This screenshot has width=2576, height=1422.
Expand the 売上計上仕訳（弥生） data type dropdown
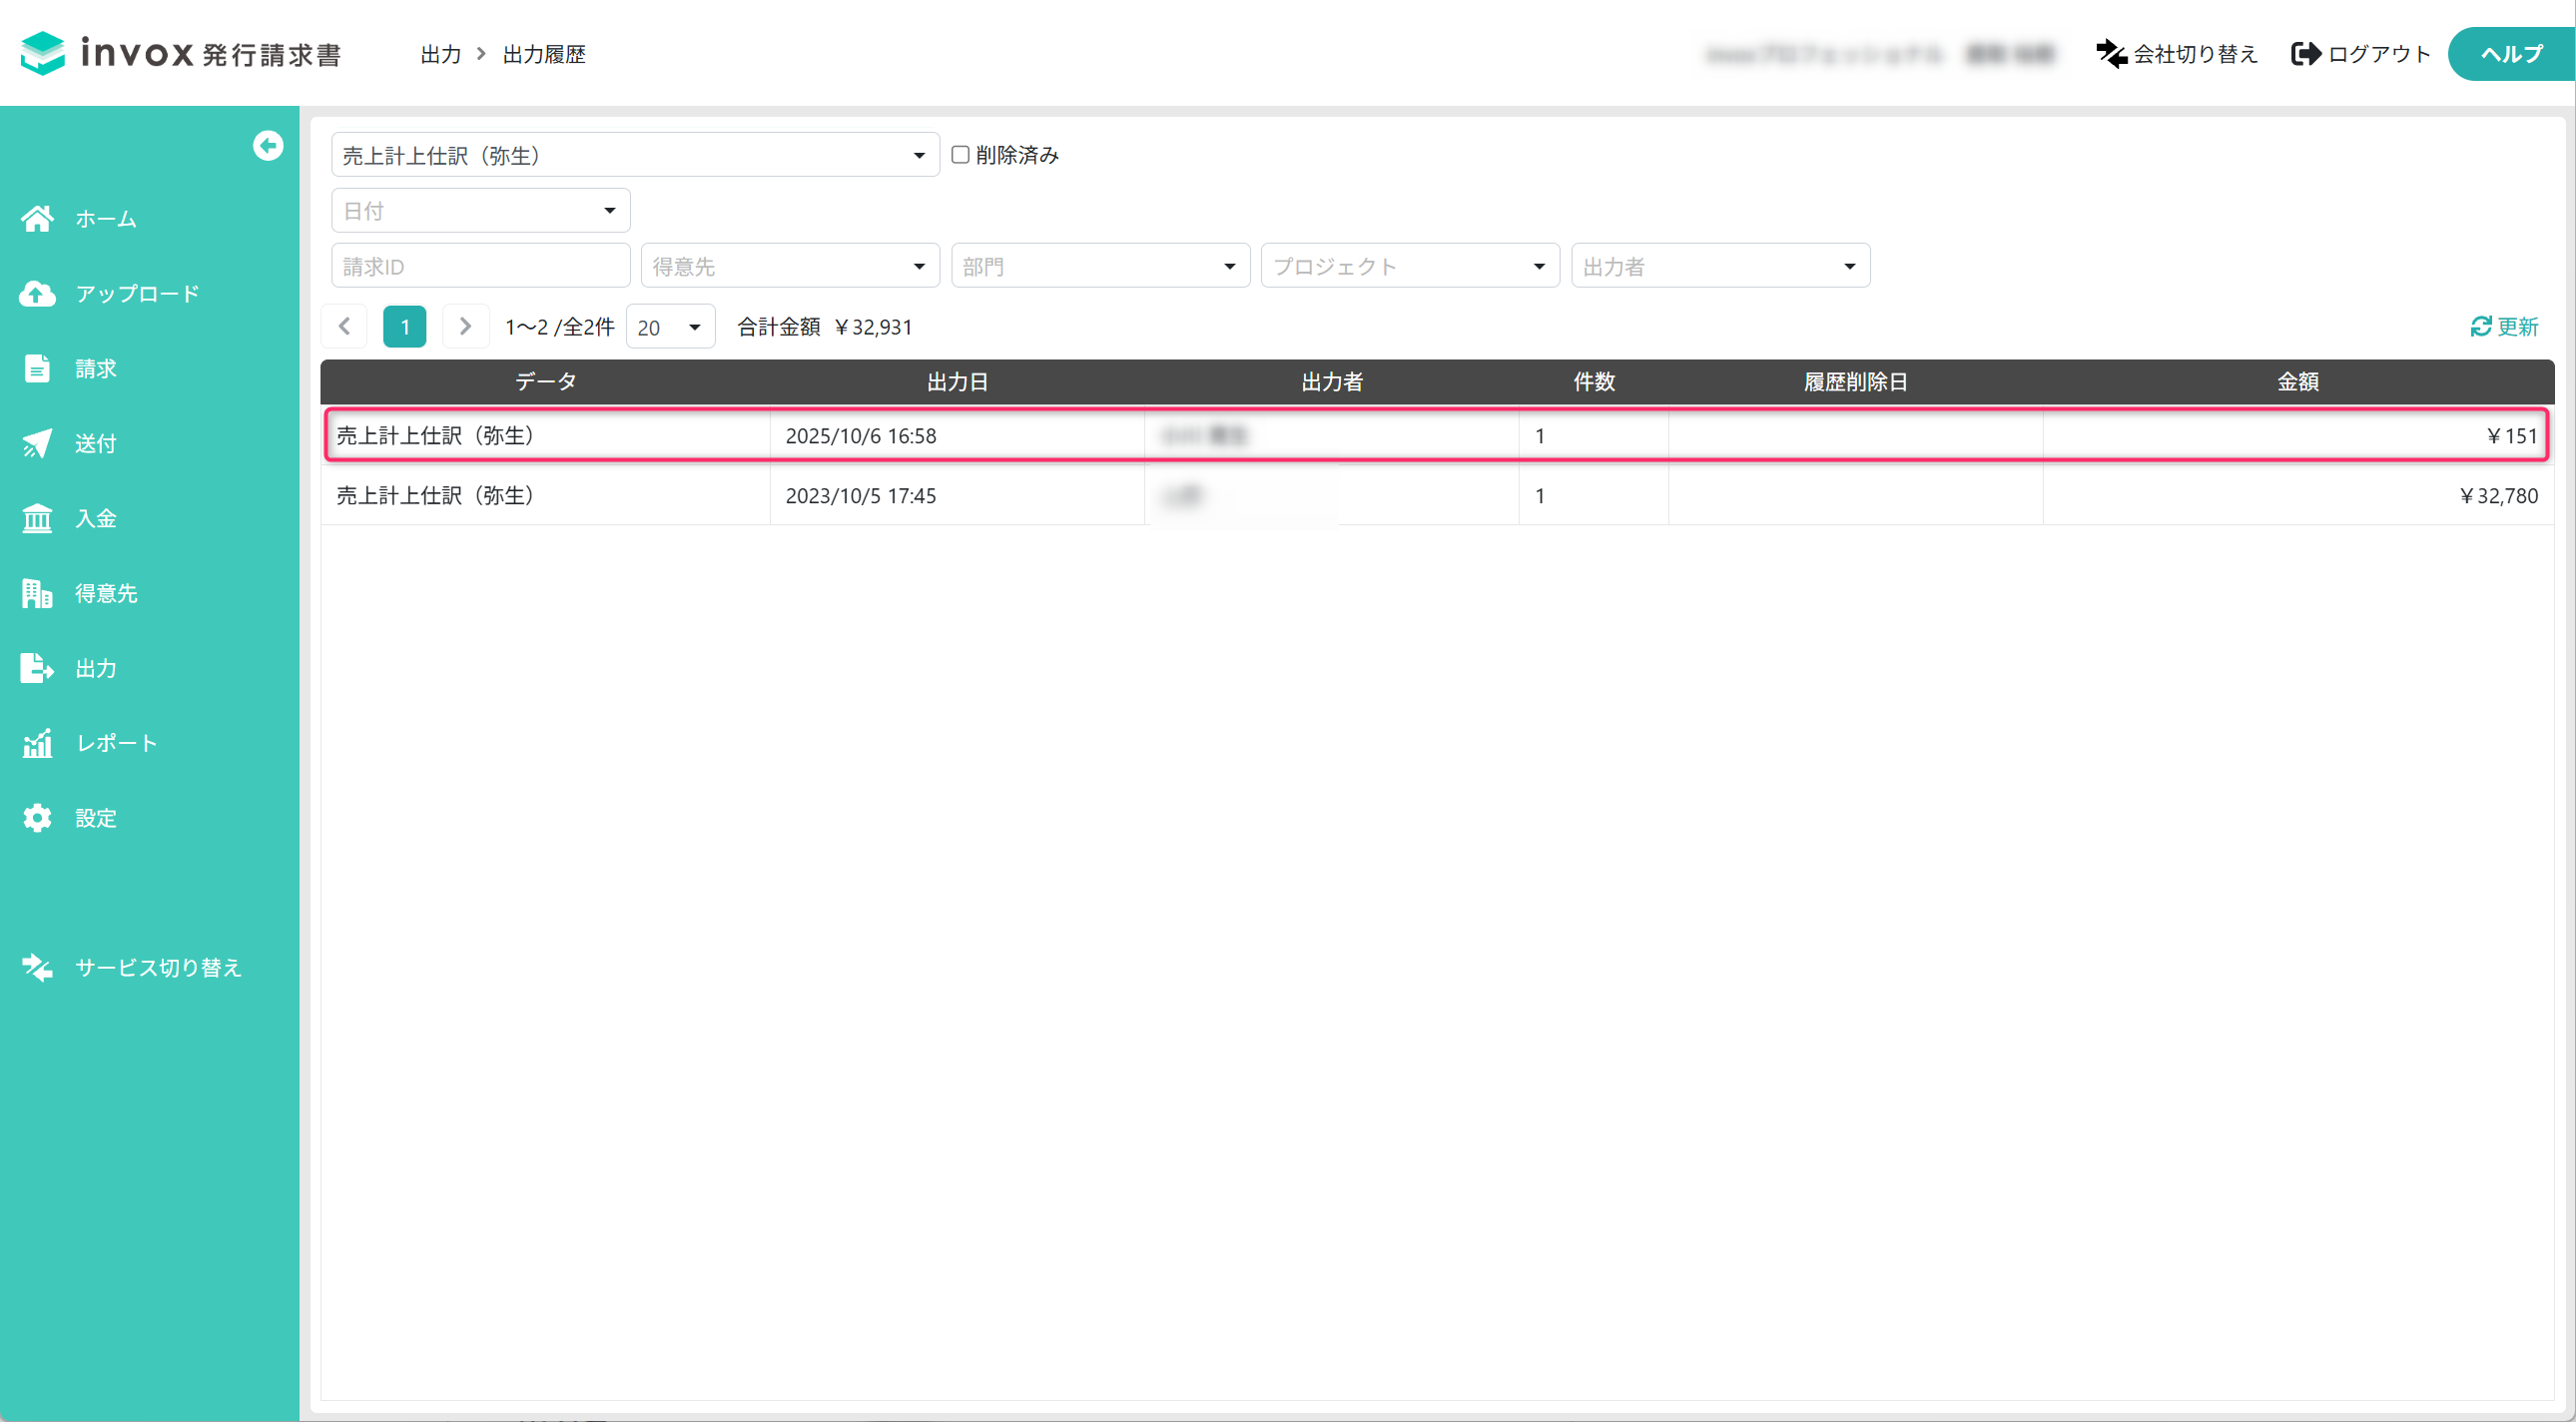(x=635, y=155)
